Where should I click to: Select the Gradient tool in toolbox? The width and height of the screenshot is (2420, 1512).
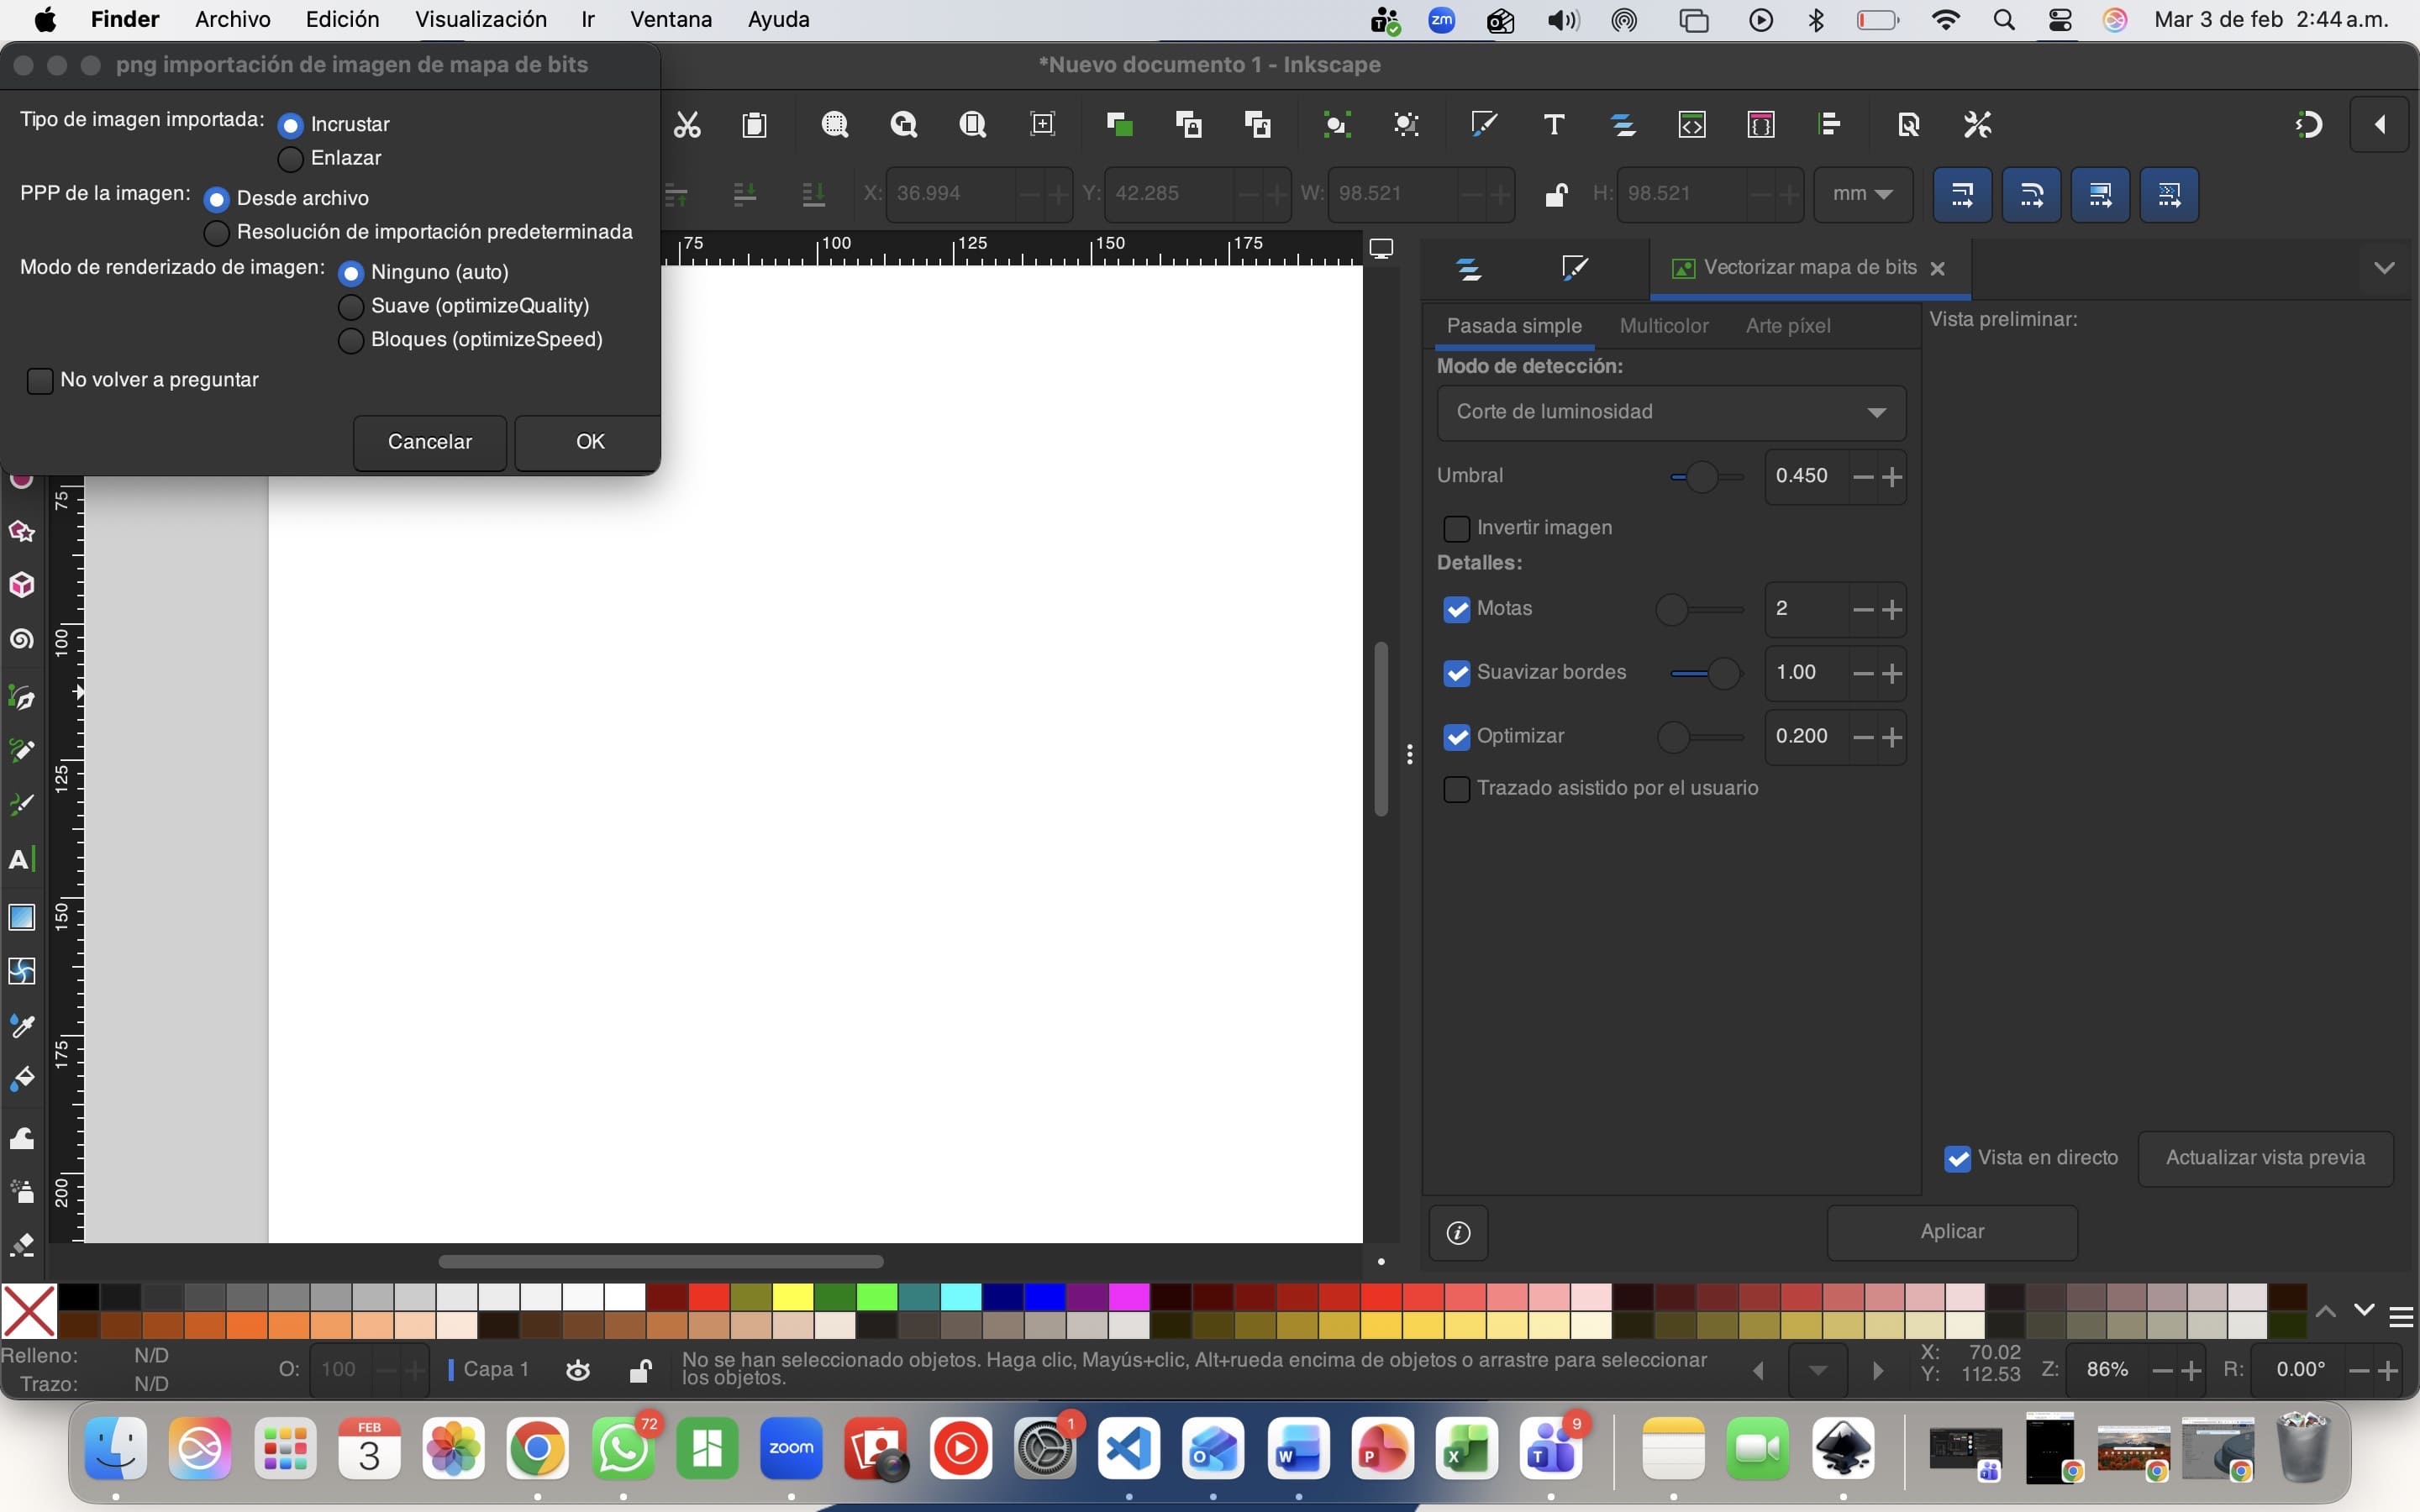[x=22, y=918]
